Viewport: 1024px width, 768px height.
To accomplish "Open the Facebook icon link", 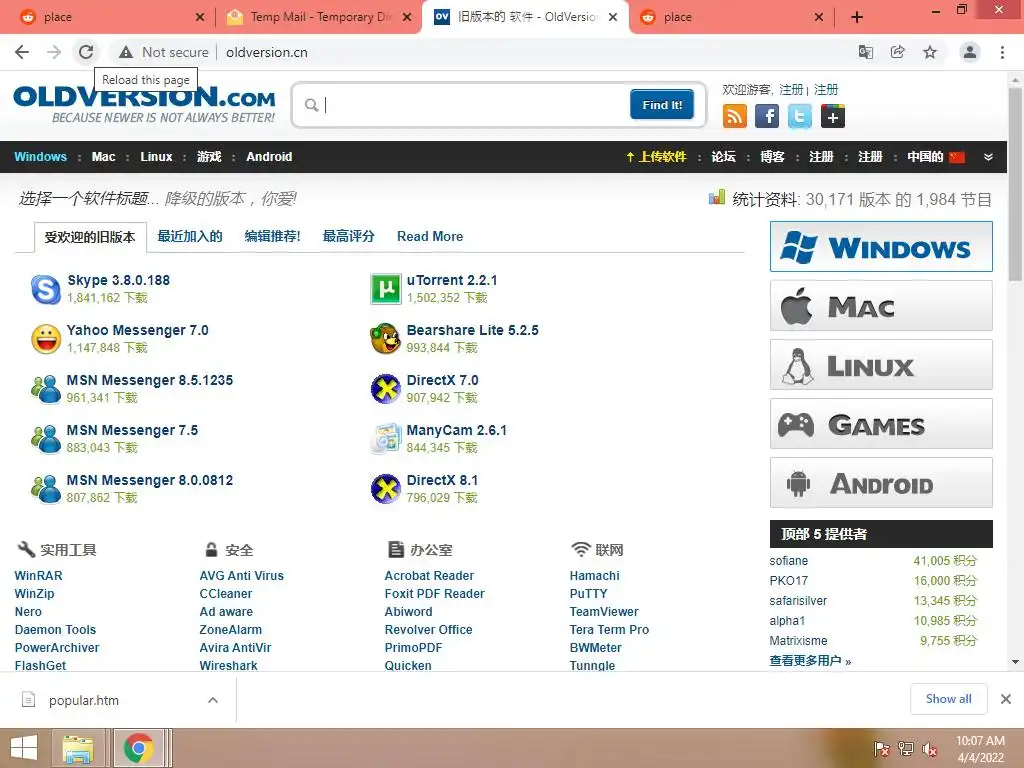I will (x=767, y=117).
